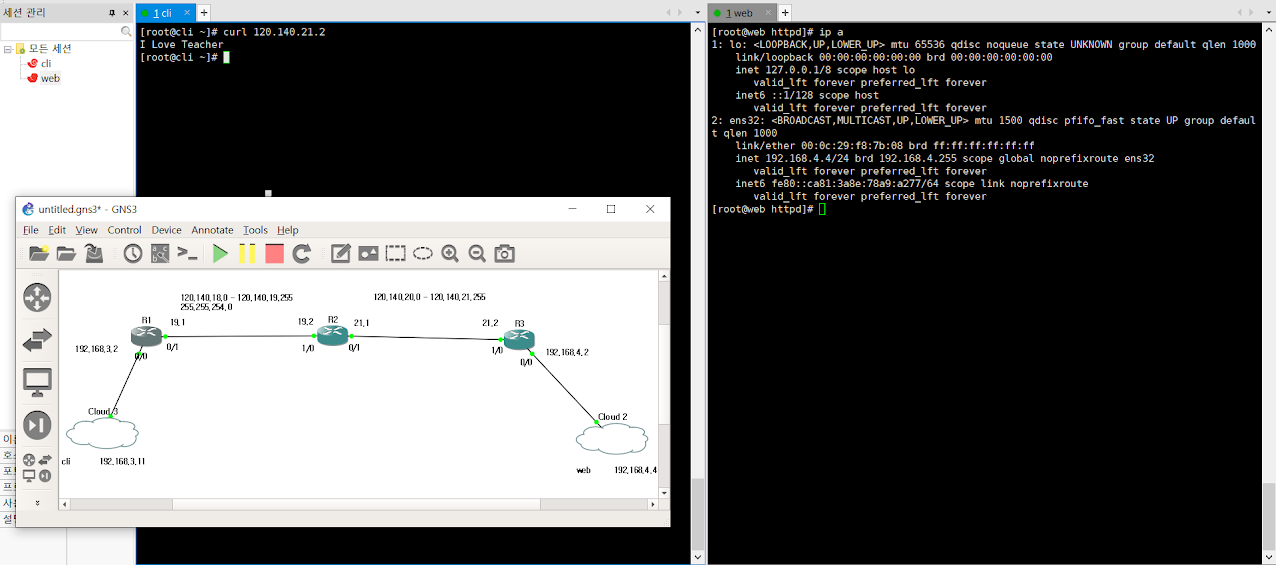
Task: Open tab list dropdown in web pane header
Action: 1267,12
